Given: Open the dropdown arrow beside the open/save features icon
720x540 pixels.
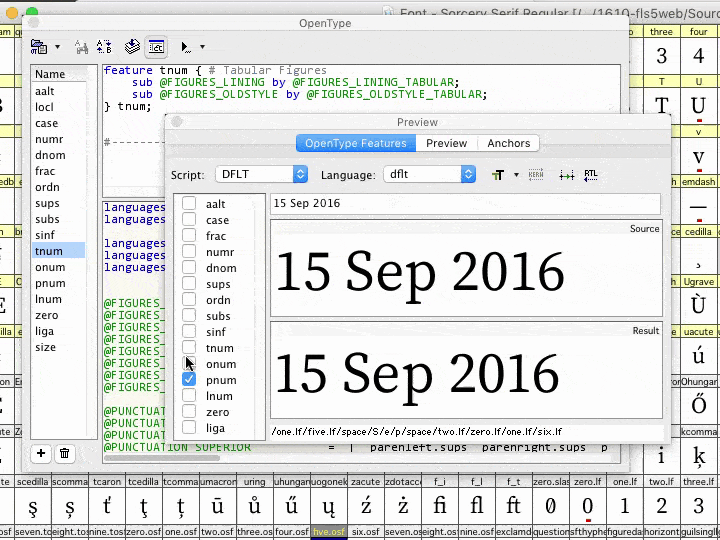Looking at the screenshot, I should pos(57,47).
